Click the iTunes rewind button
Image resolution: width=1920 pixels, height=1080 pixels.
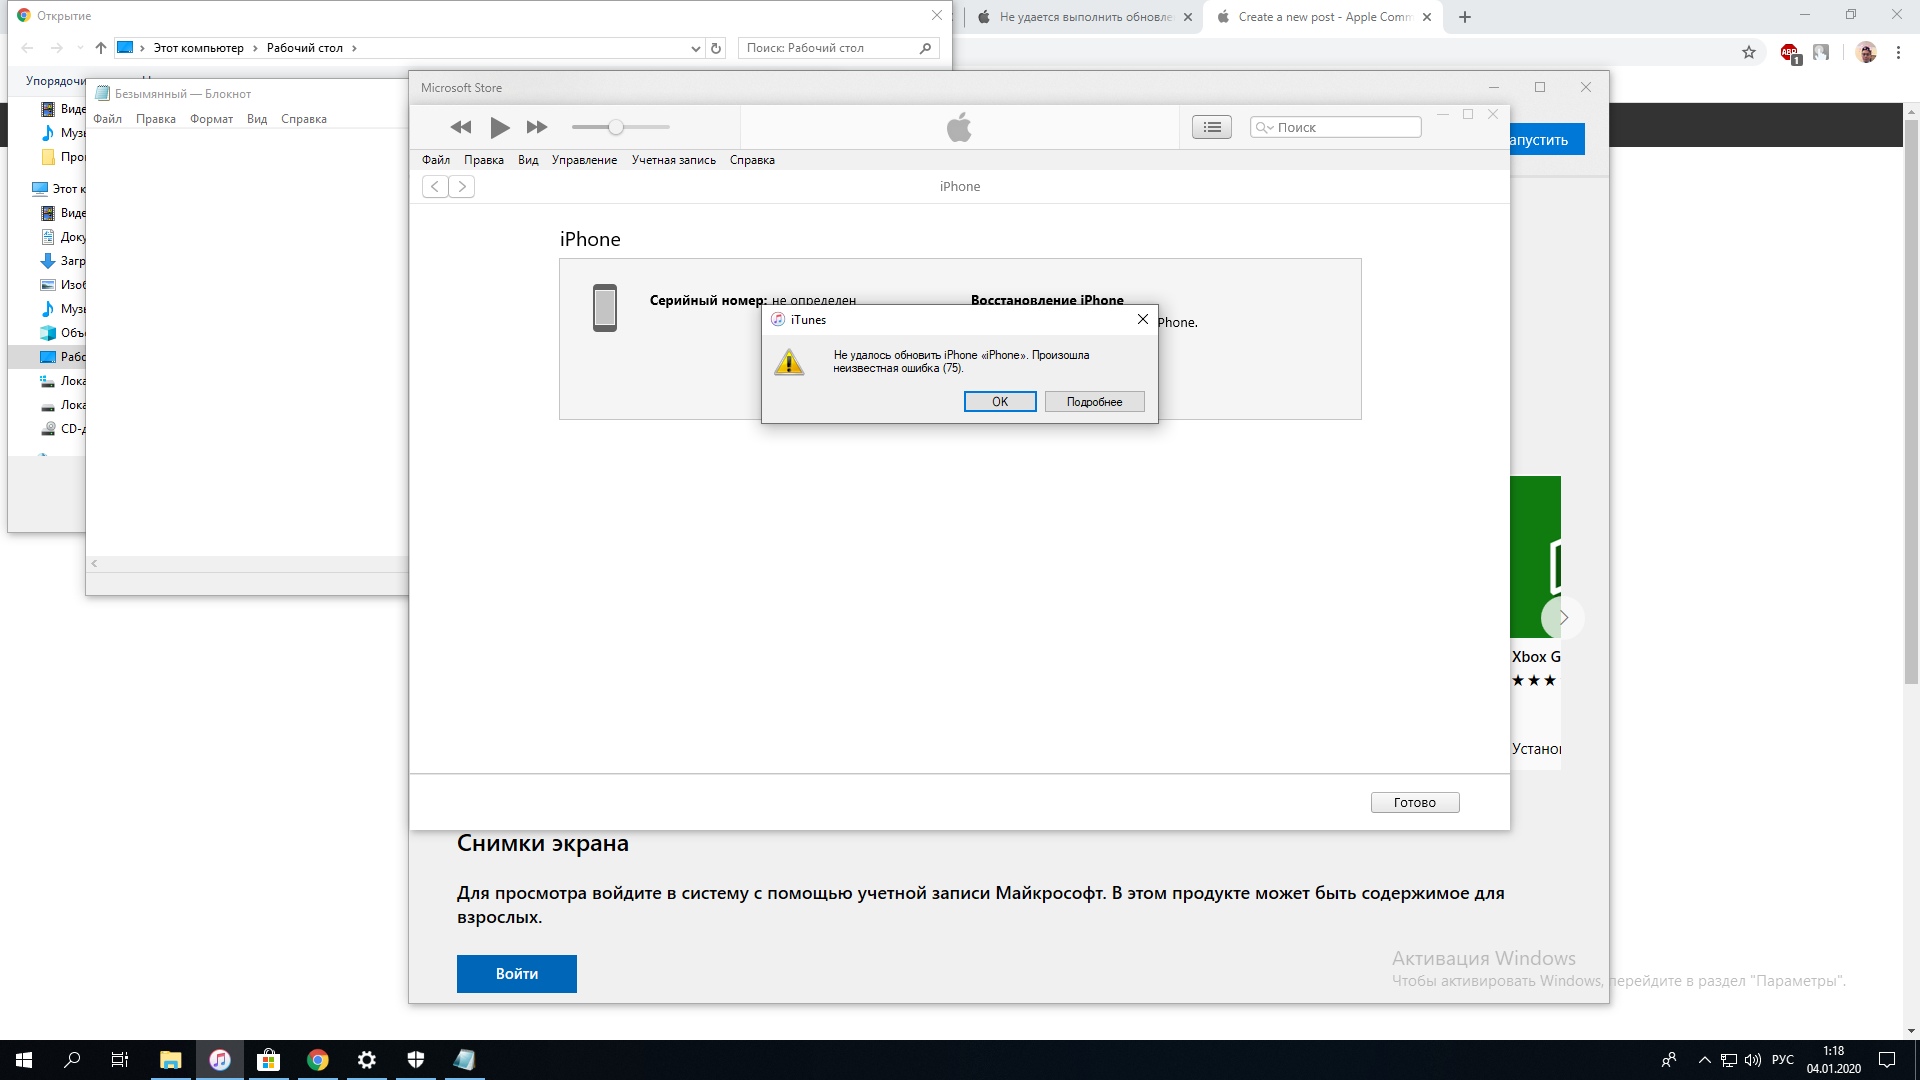tap(460, 127)
